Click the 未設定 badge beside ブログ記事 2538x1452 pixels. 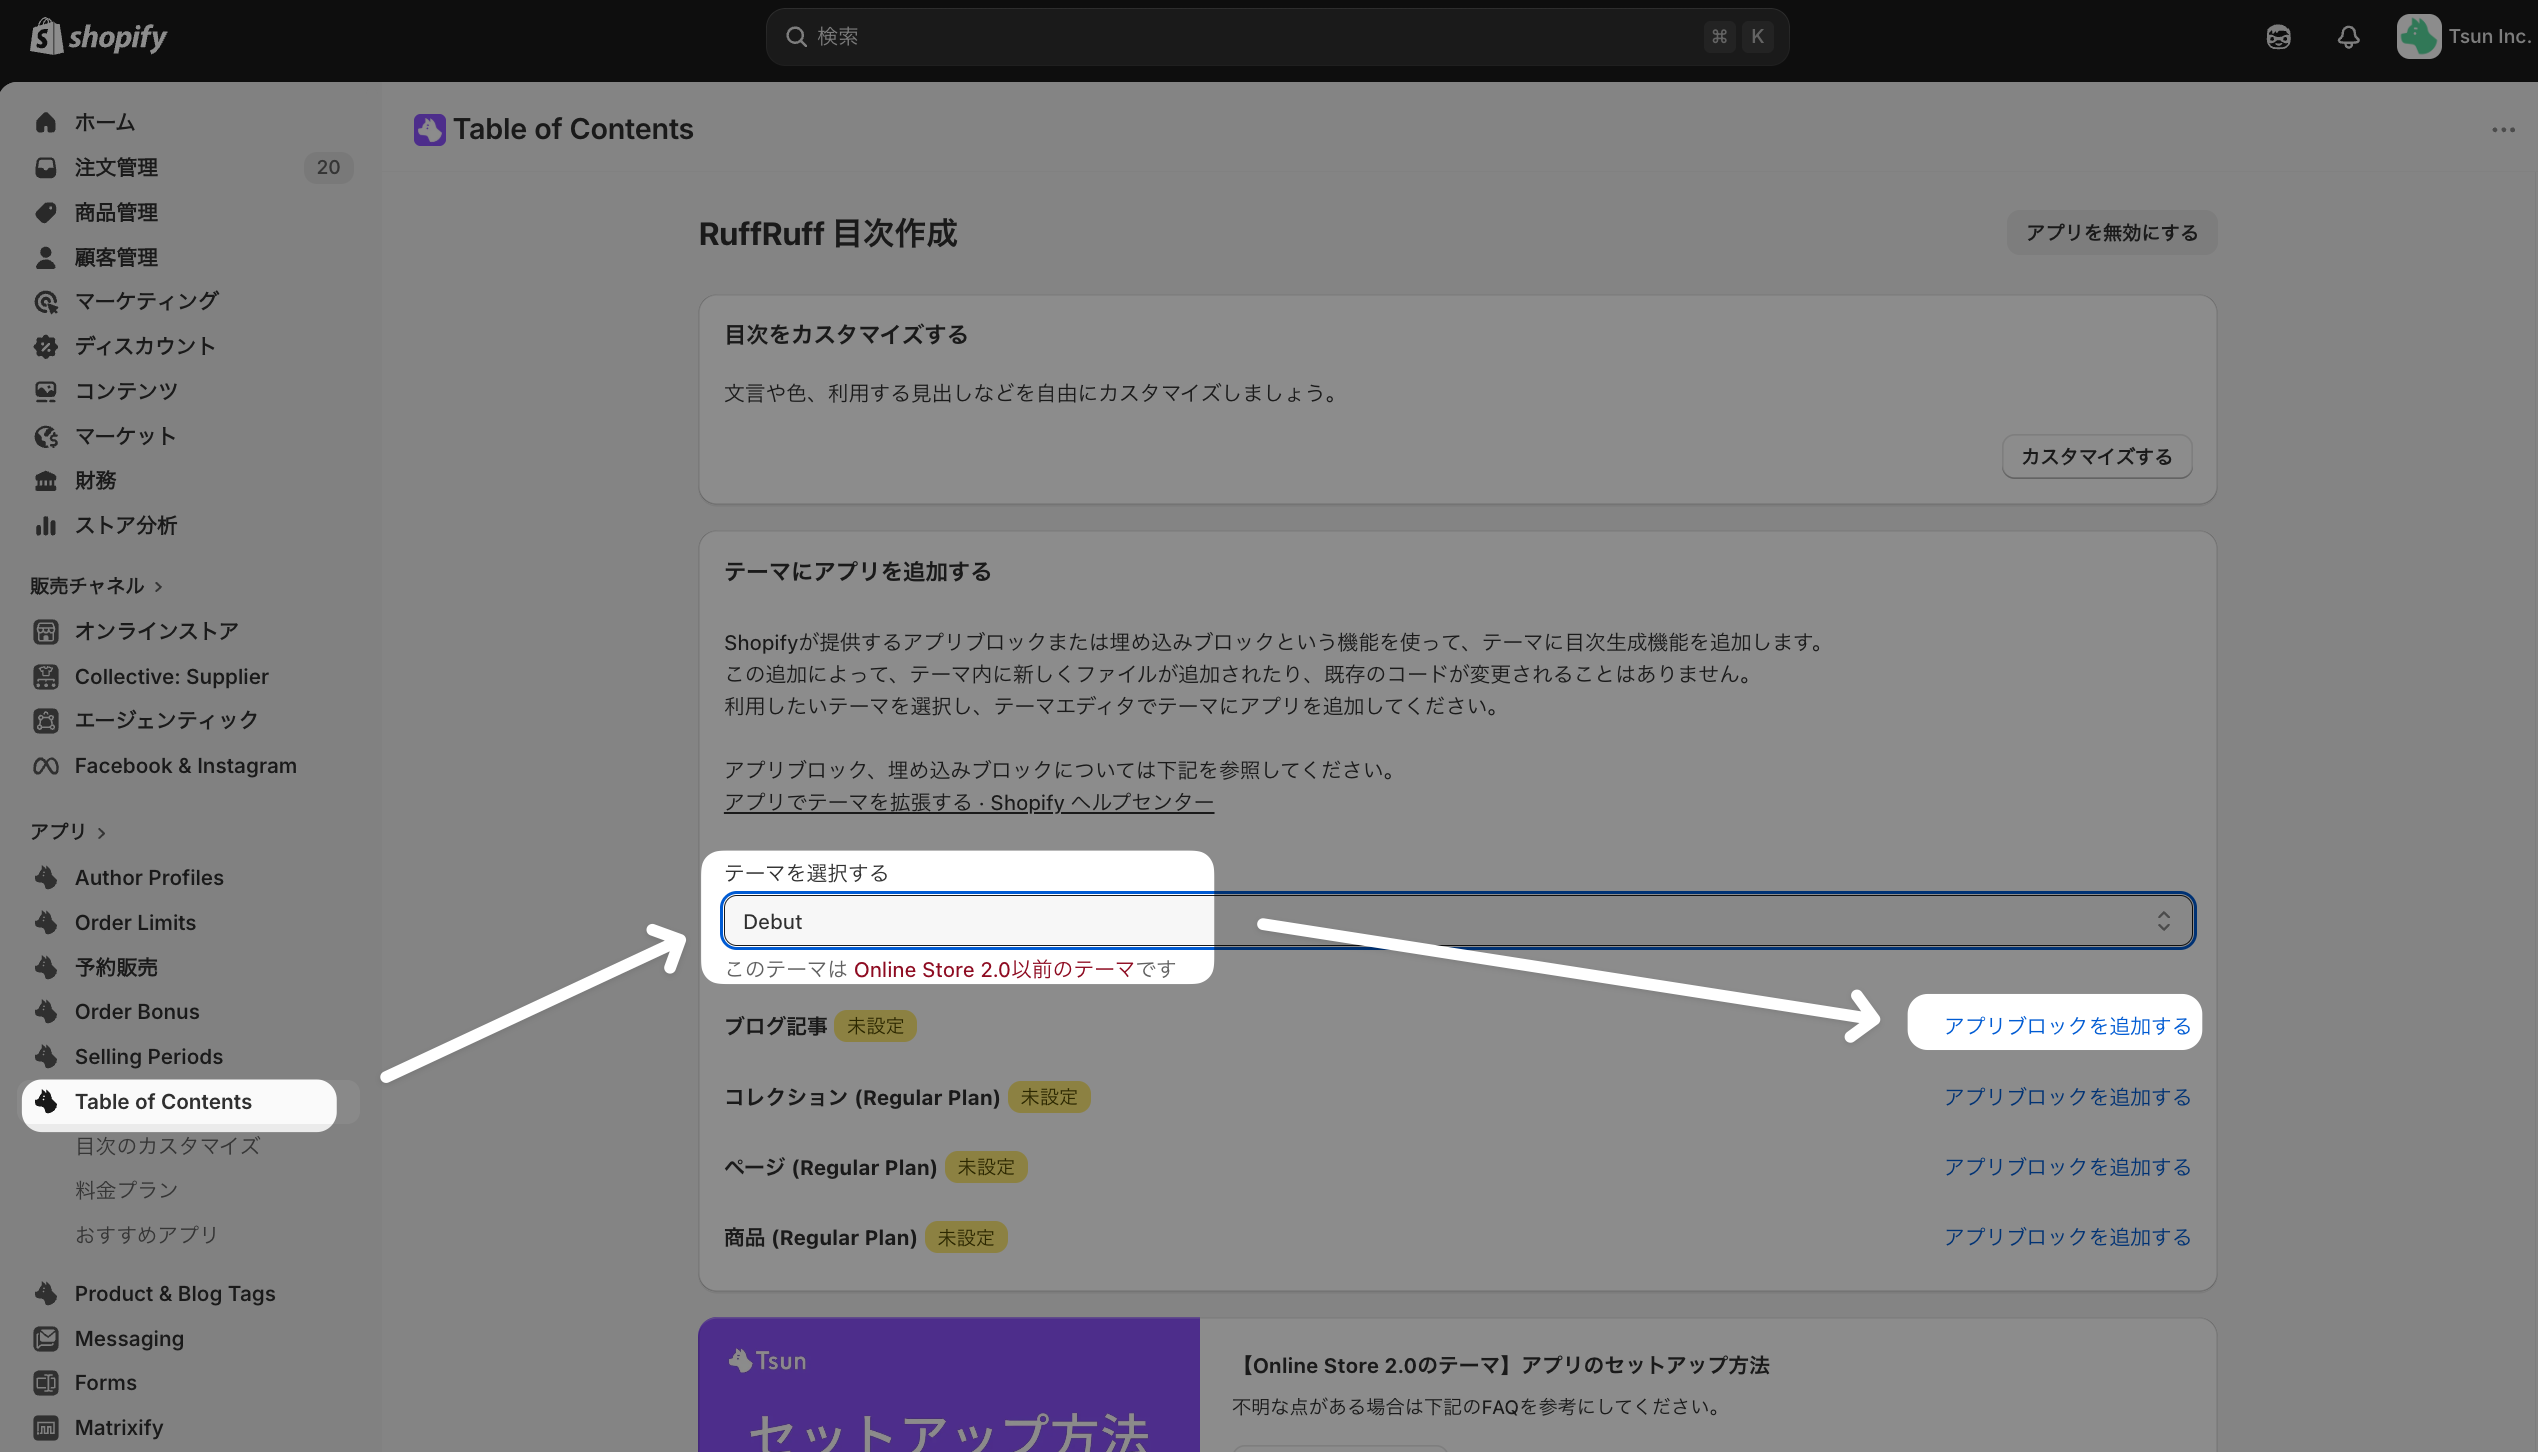(x=875, y=1026)
